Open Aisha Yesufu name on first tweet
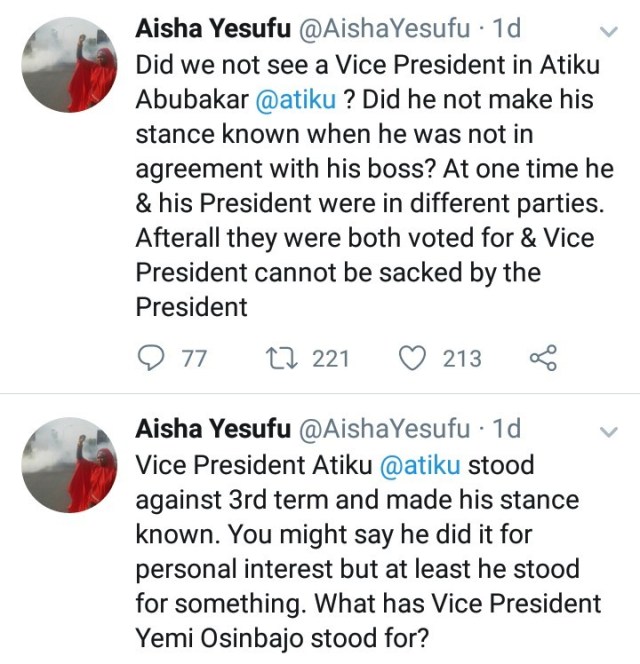This screenshot has width=640, height=664. point(207,29)
